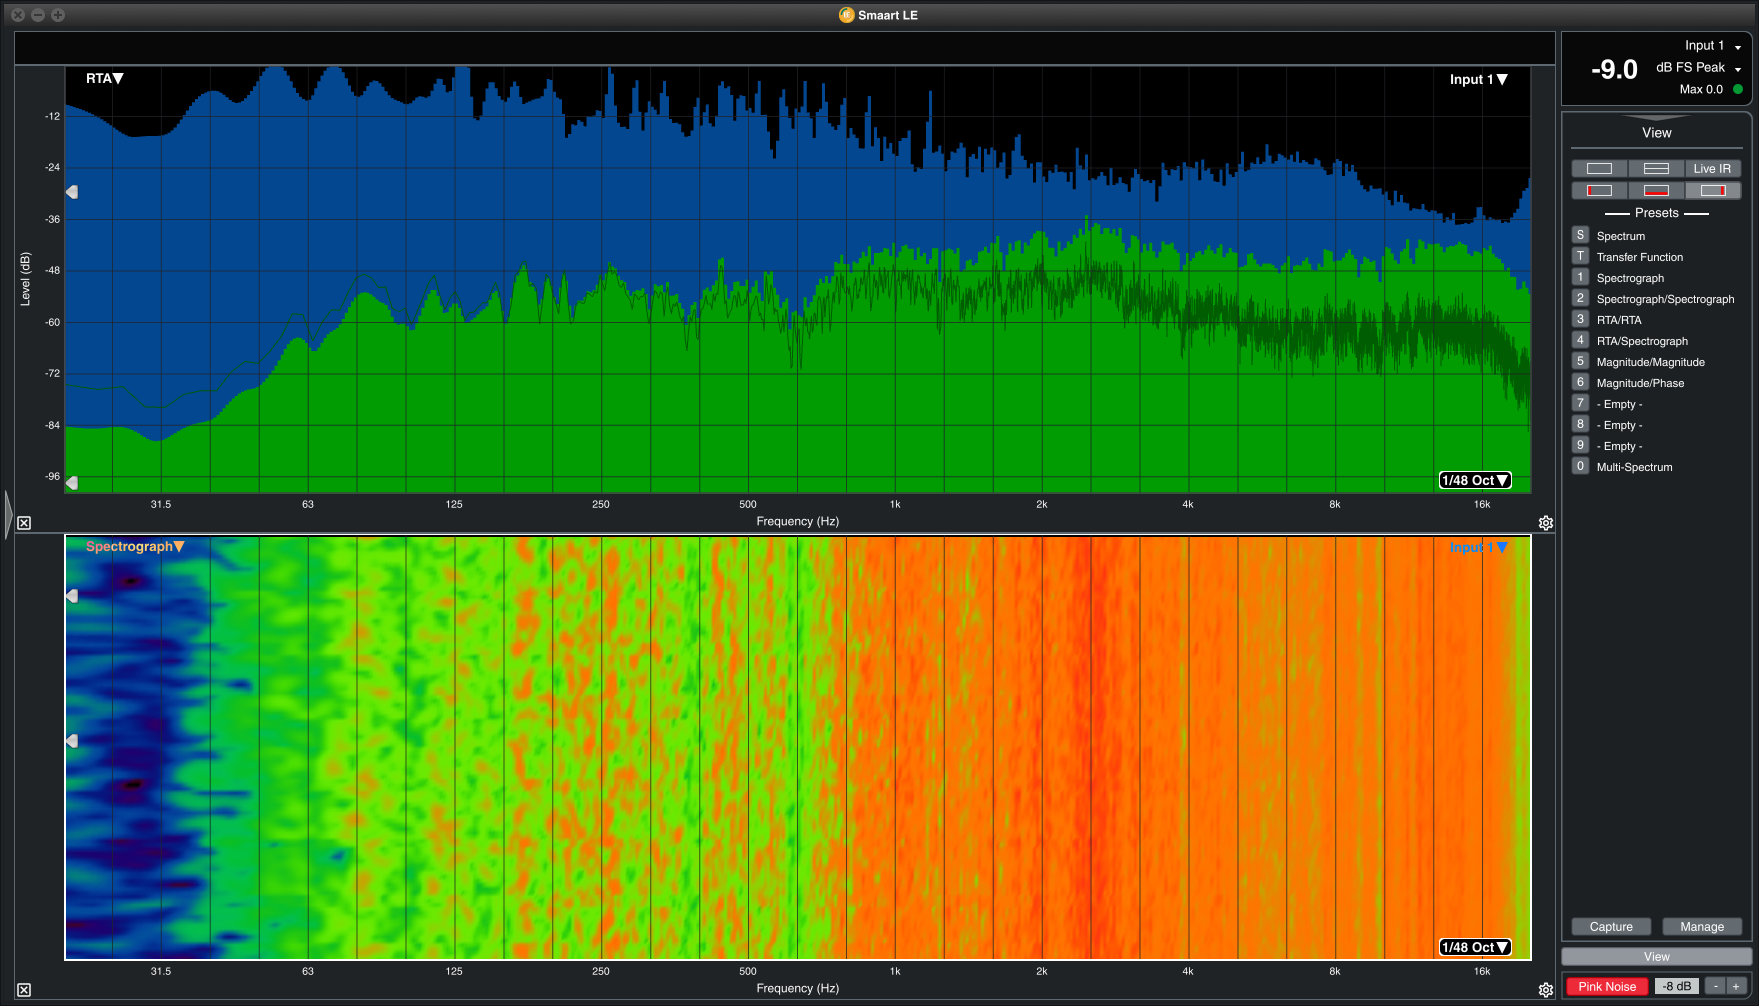
Task: Click preset key 7 next to first Empty slot
Action: point(1580,403)
